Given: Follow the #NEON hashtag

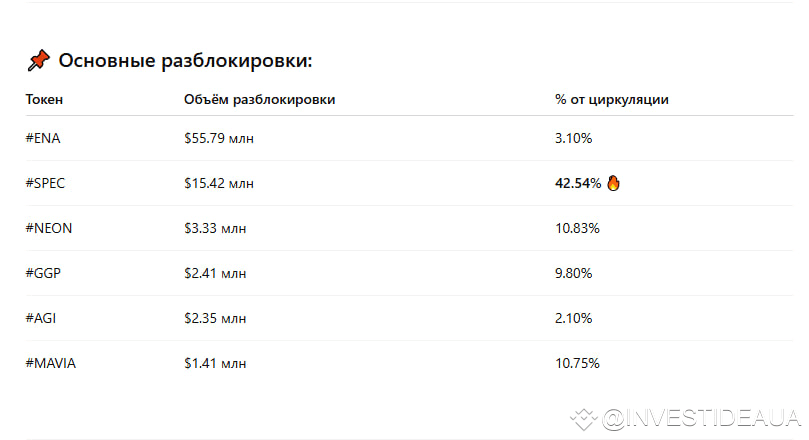Looking at the screenshot, I should 49,228.
